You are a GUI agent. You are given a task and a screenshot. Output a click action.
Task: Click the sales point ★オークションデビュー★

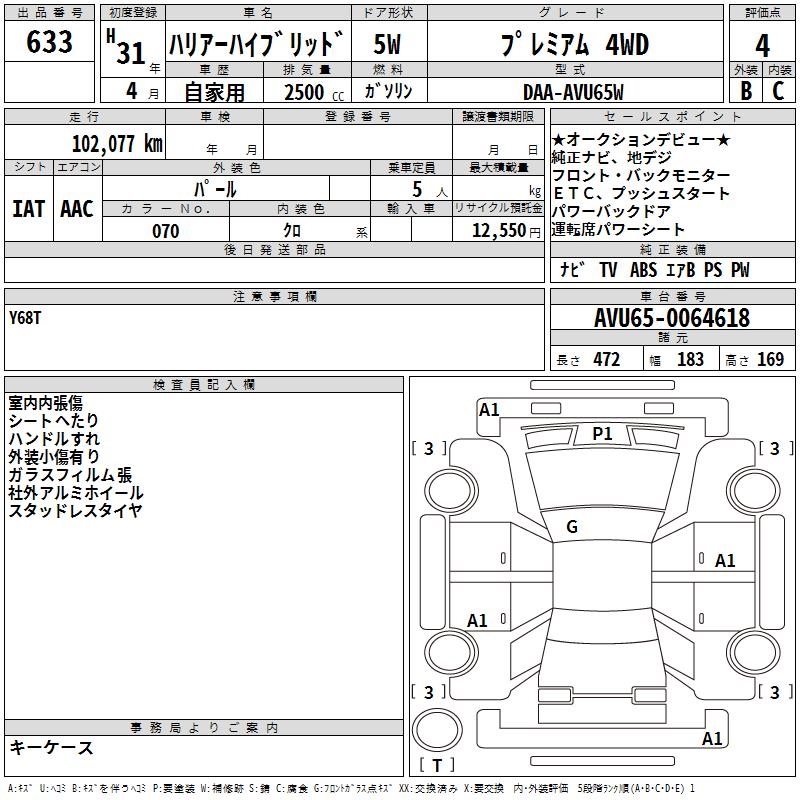pos(641,139)
